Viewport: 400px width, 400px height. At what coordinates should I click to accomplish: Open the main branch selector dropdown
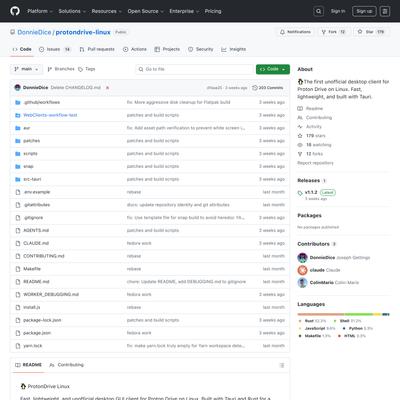pos(26,69)
